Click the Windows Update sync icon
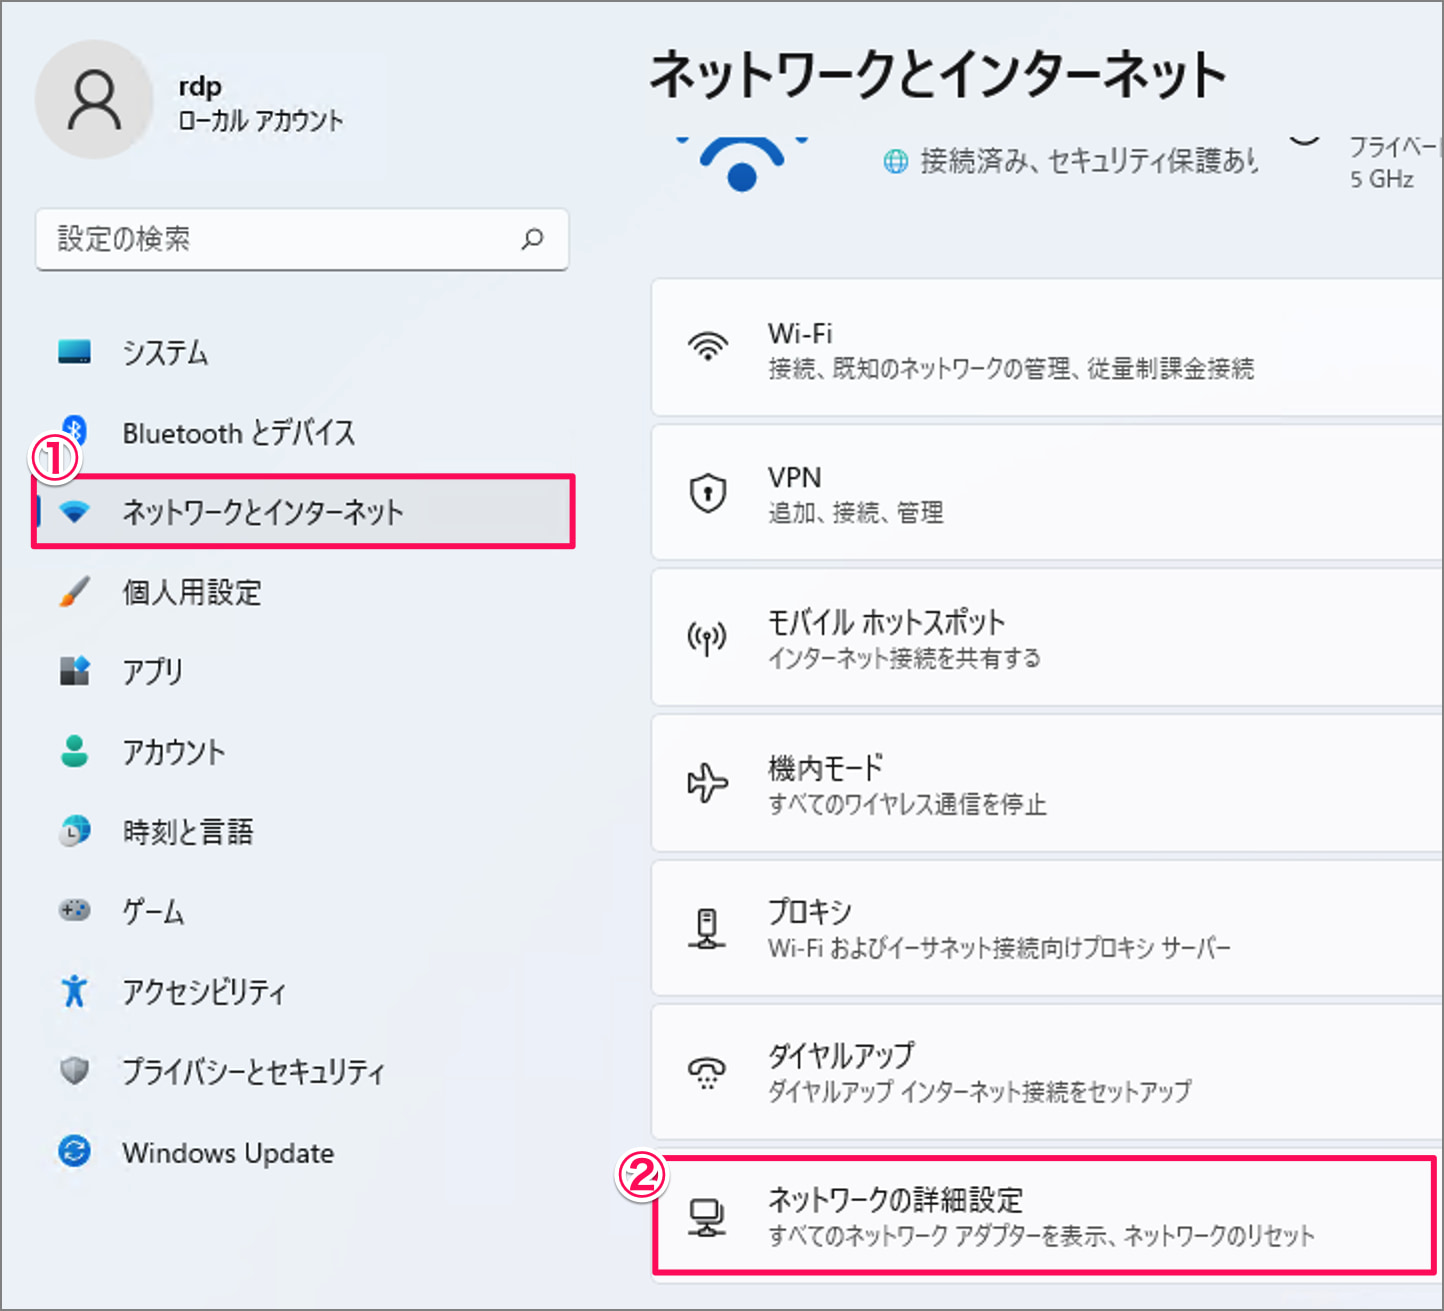 (75, 1152)
